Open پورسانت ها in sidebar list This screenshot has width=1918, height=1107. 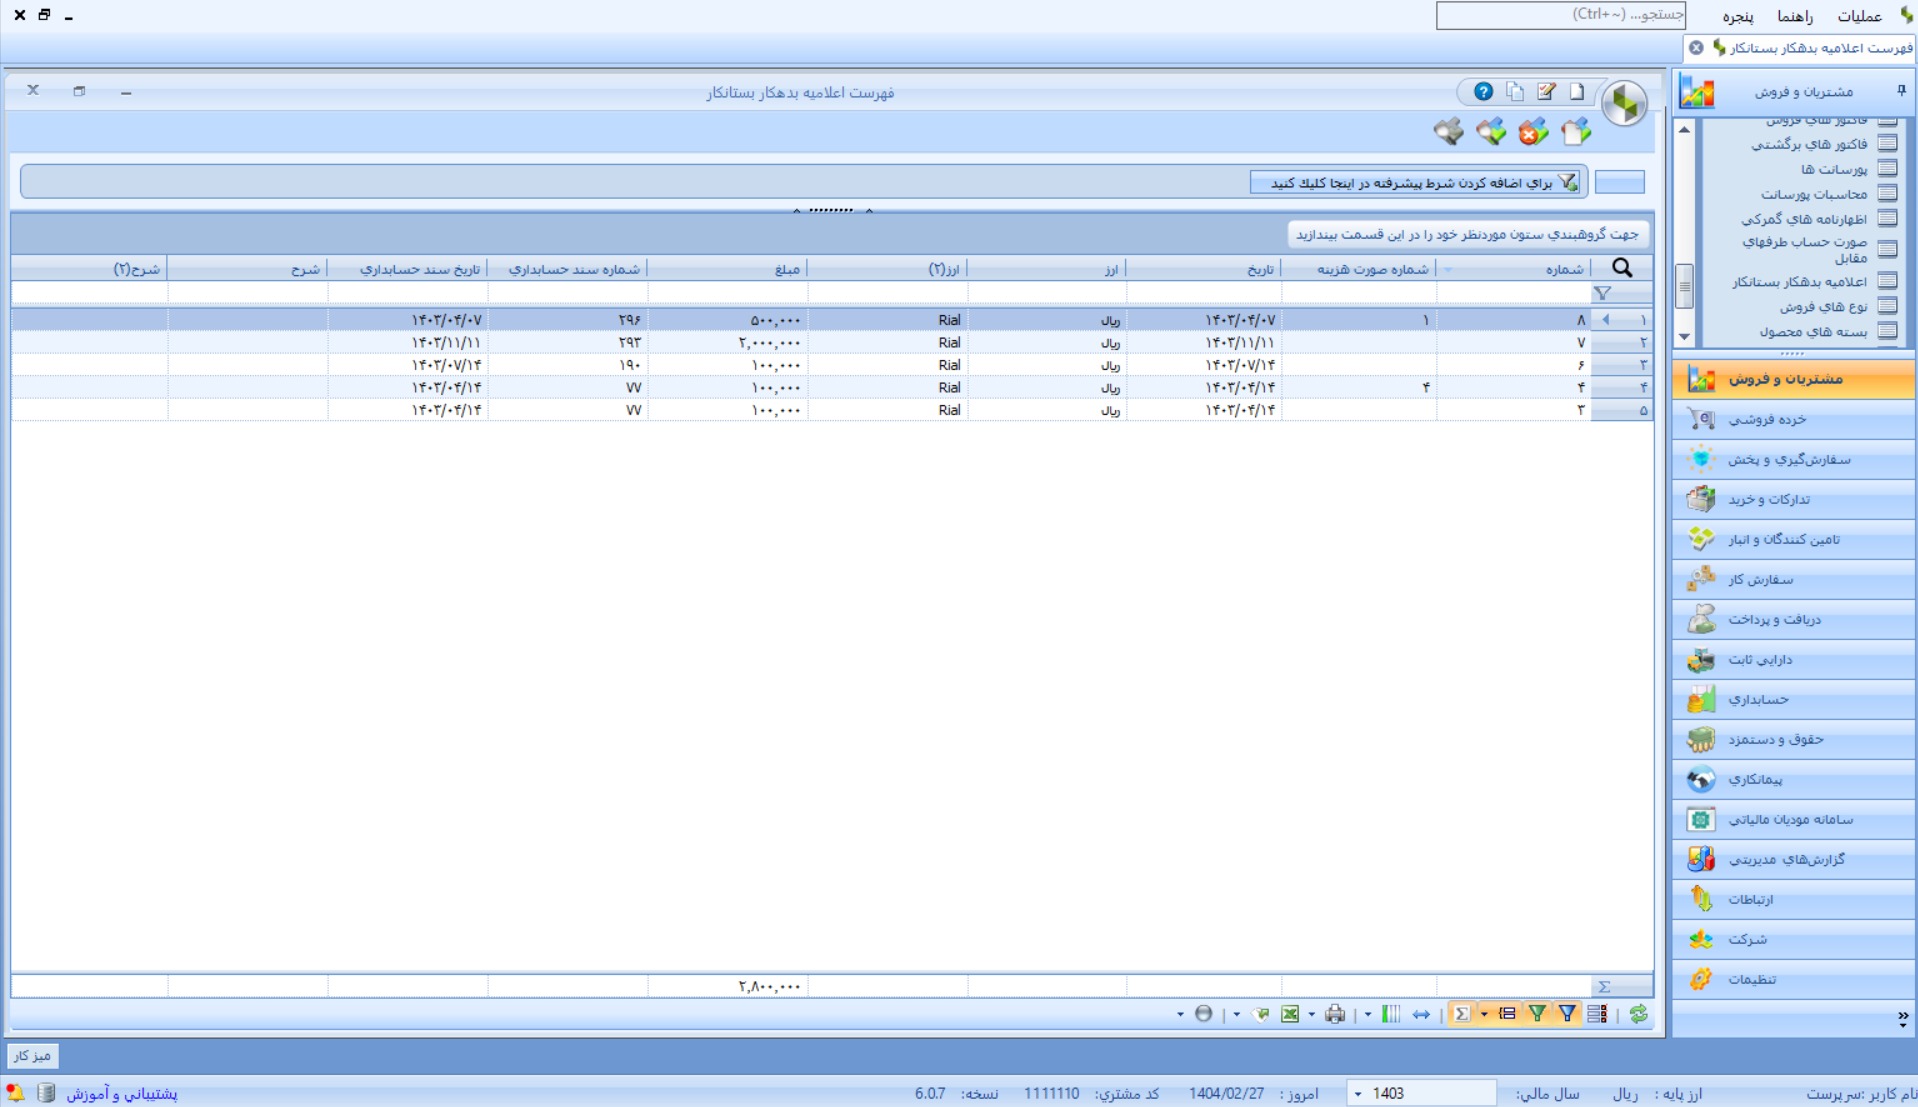[1834, 169]
